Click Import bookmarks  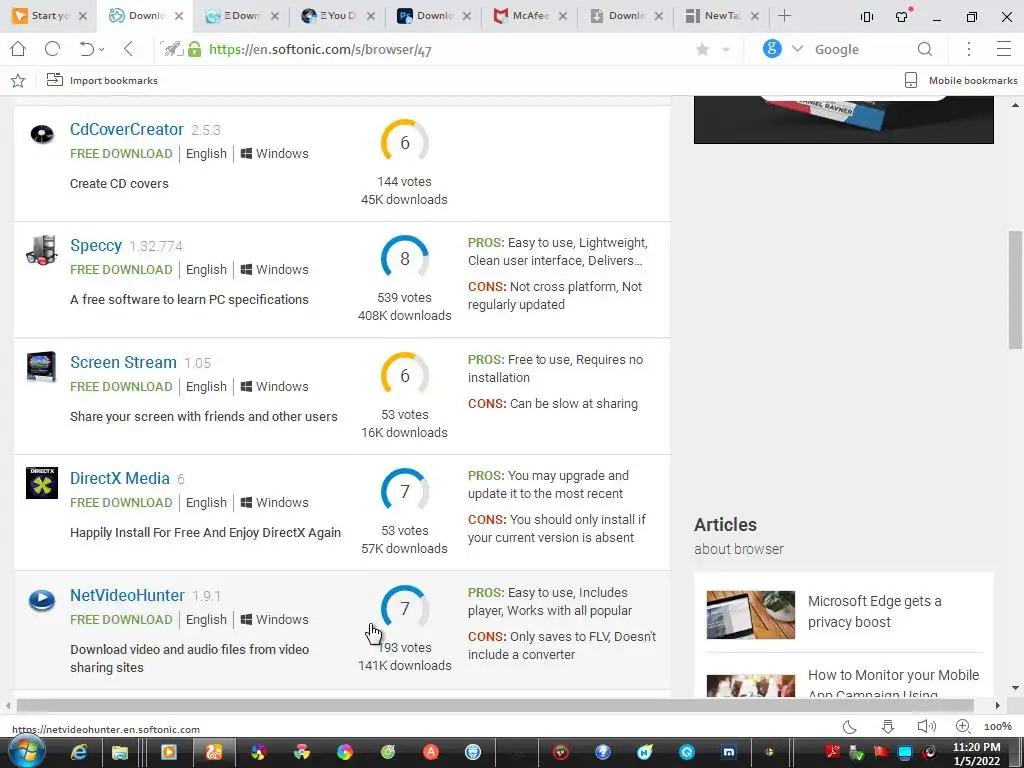pos(103,80)
